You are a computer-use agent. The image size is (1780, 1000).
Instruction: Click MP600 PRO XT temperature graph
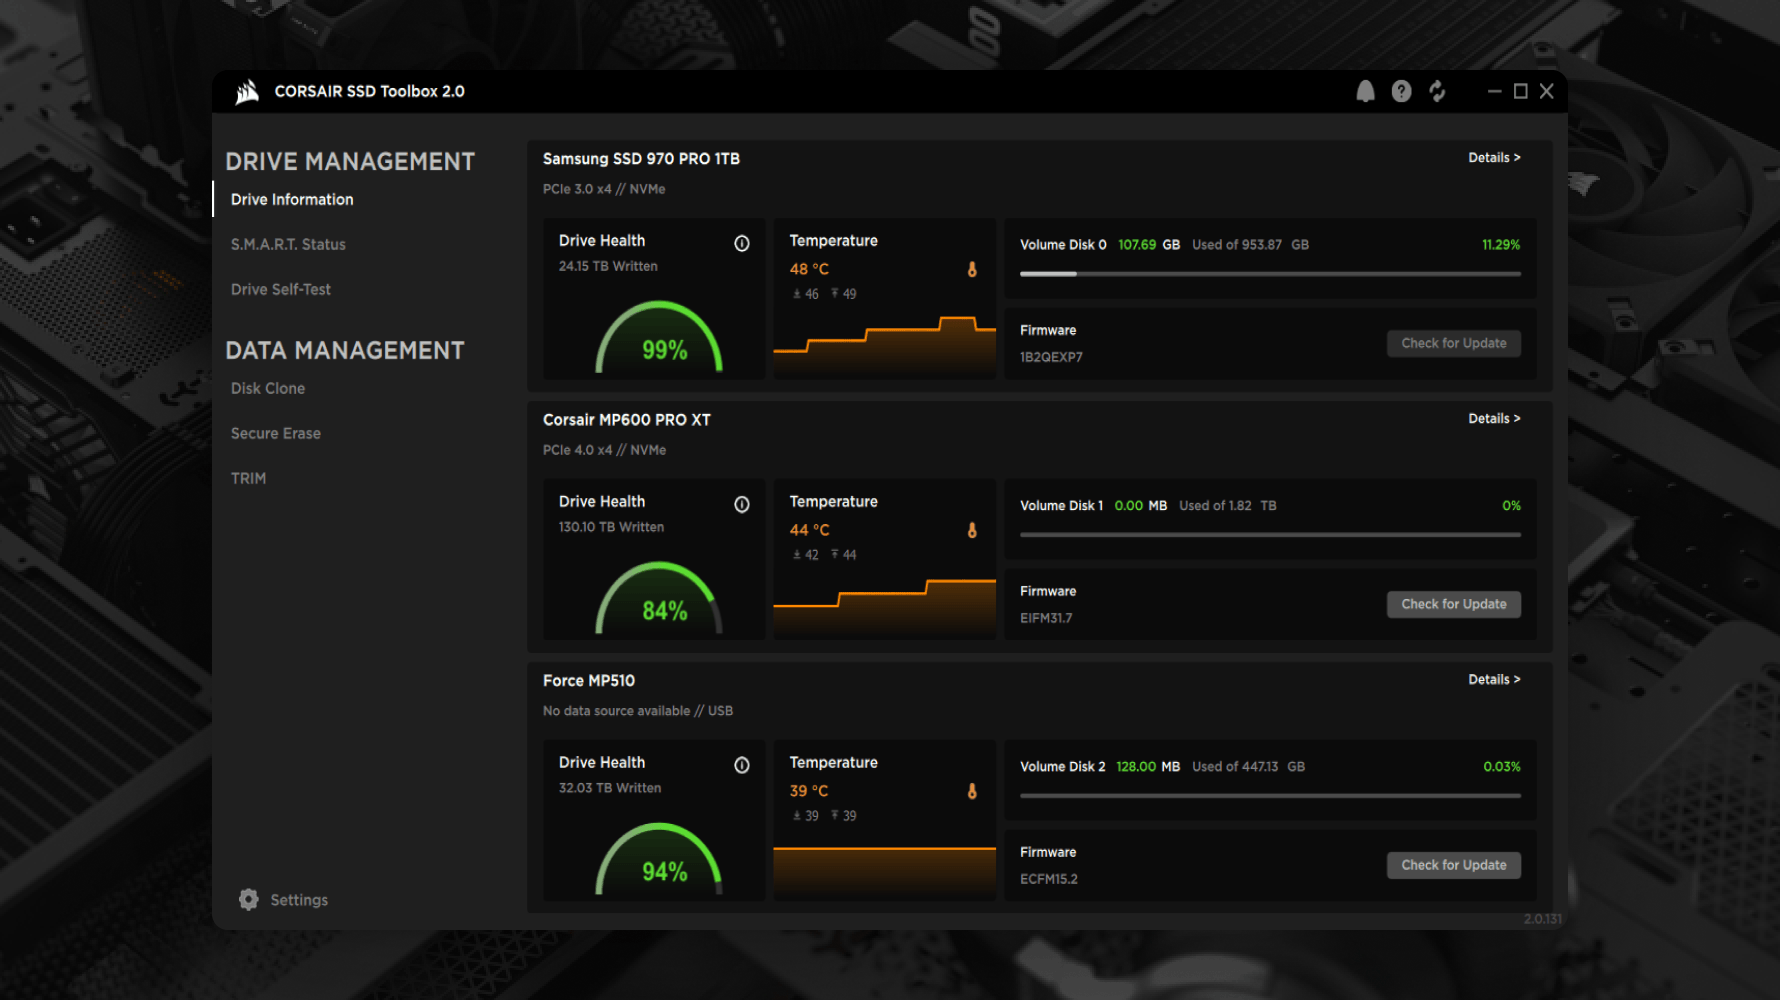point(885,607)
